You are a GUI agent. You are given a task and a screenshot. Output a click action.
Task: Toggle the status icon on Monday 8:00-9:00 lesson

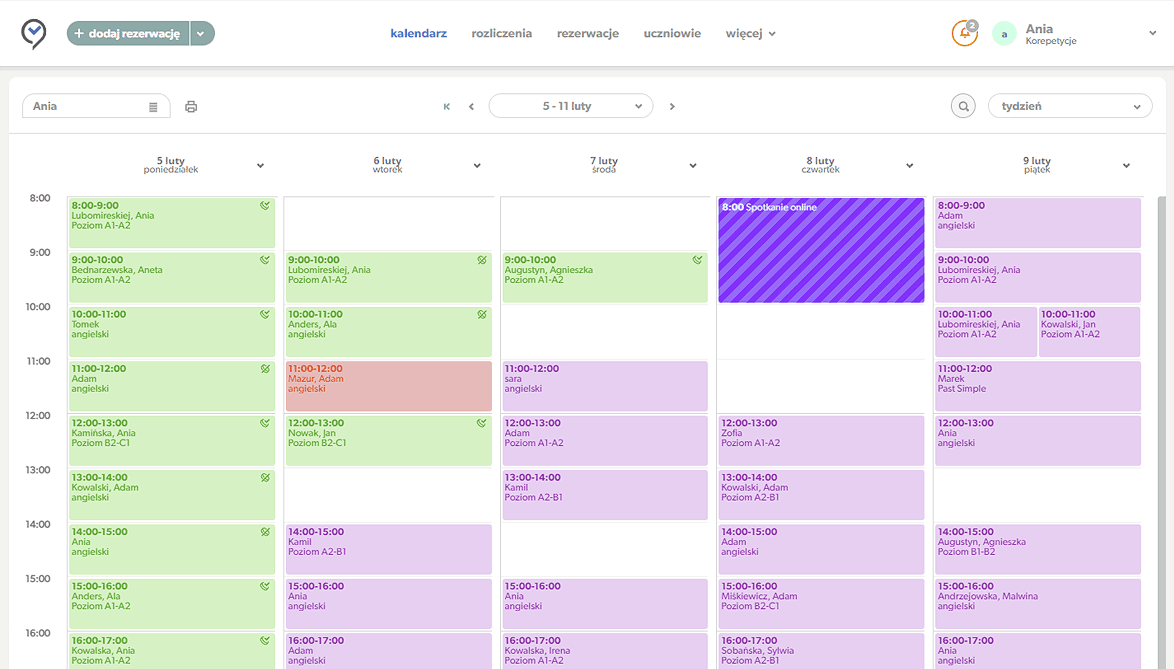tap(265, 206)
